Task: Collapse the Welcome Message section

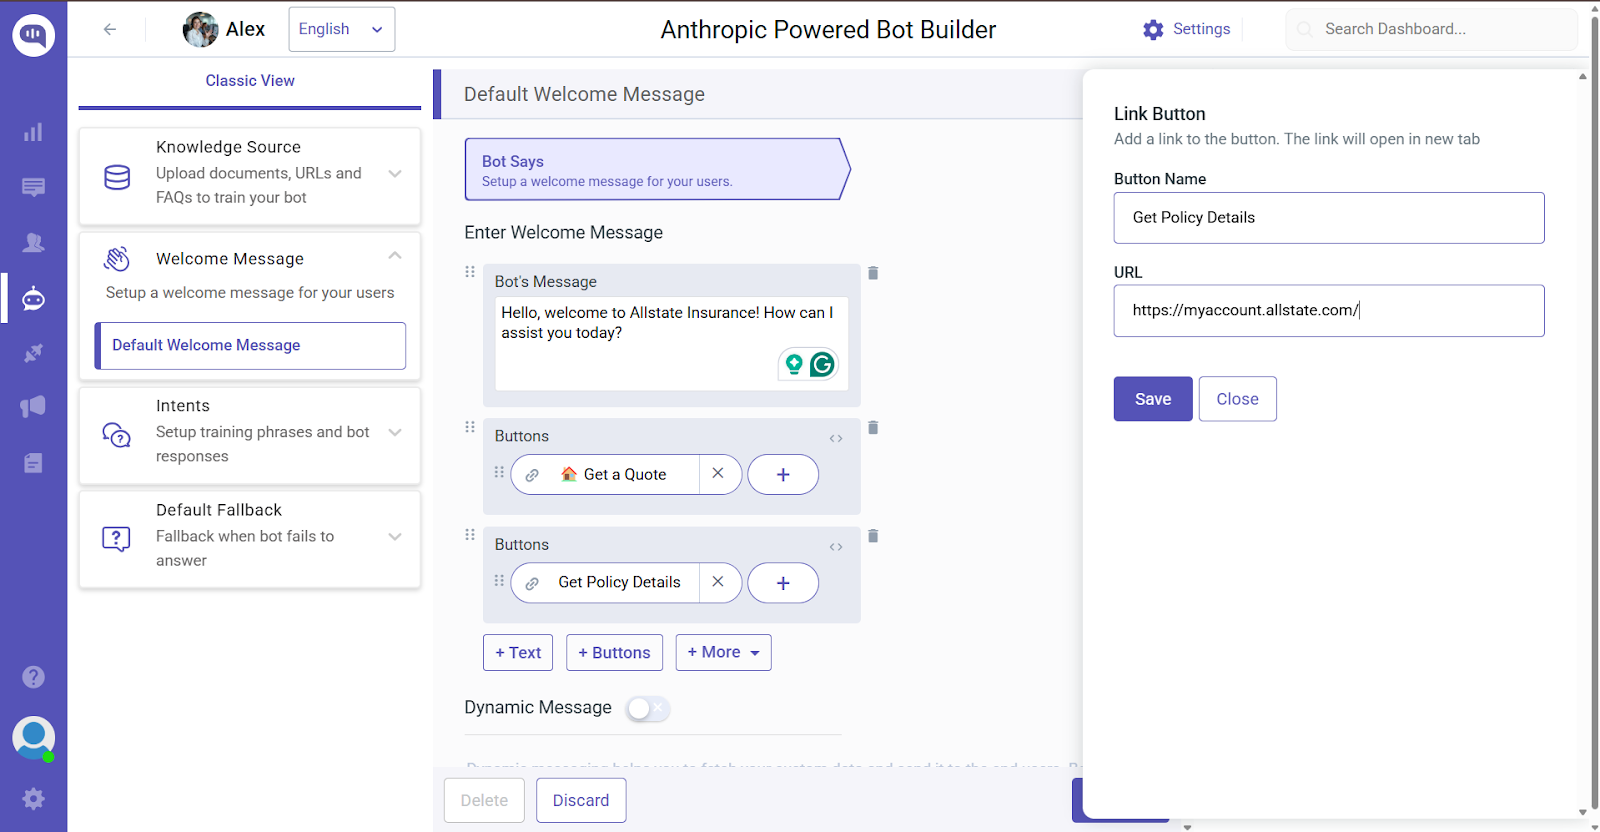Action: [395, 256]
